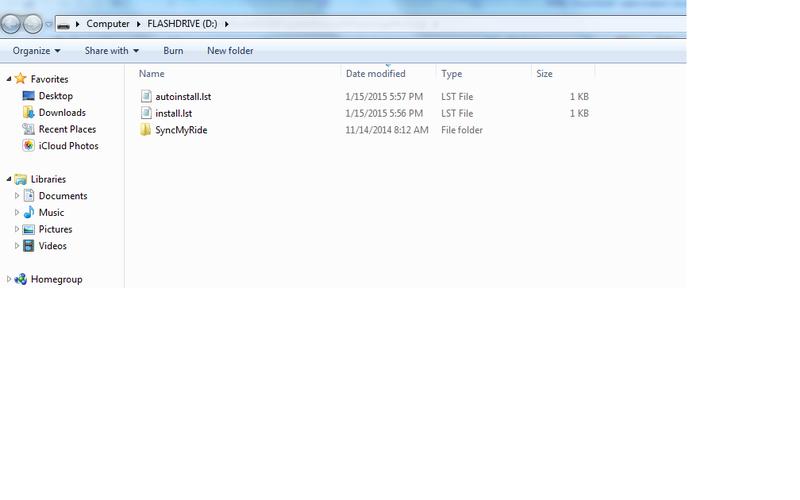Click the Desktop icon in the sidebar
The height and width of the screenshot is (500, 800).
coord(29,96)
